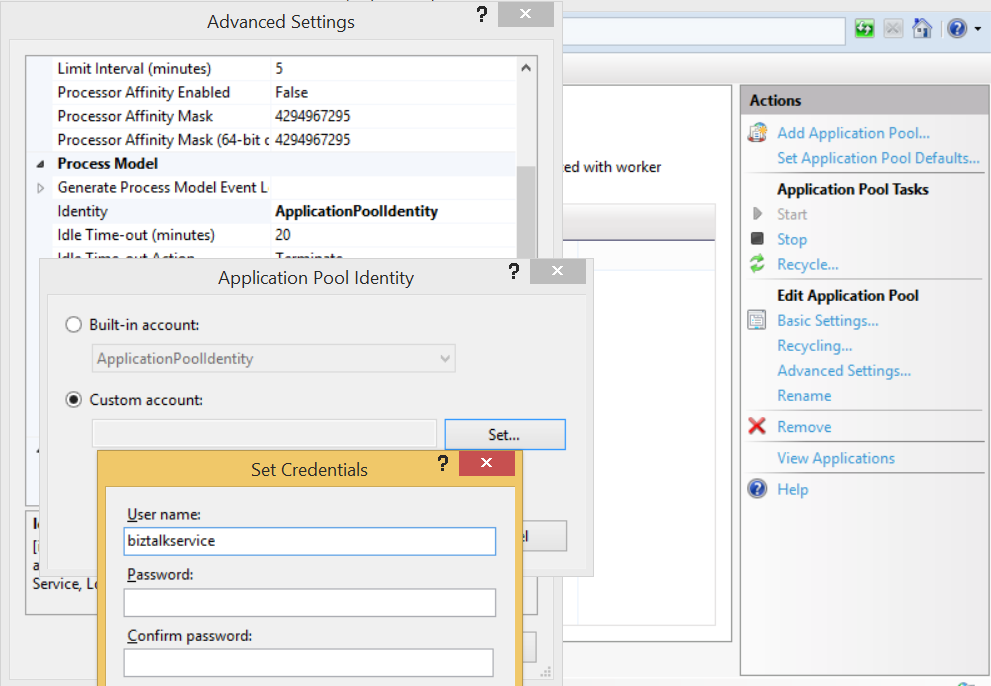Collapse the Process Model section
The image size is (991, 686).
40,164
